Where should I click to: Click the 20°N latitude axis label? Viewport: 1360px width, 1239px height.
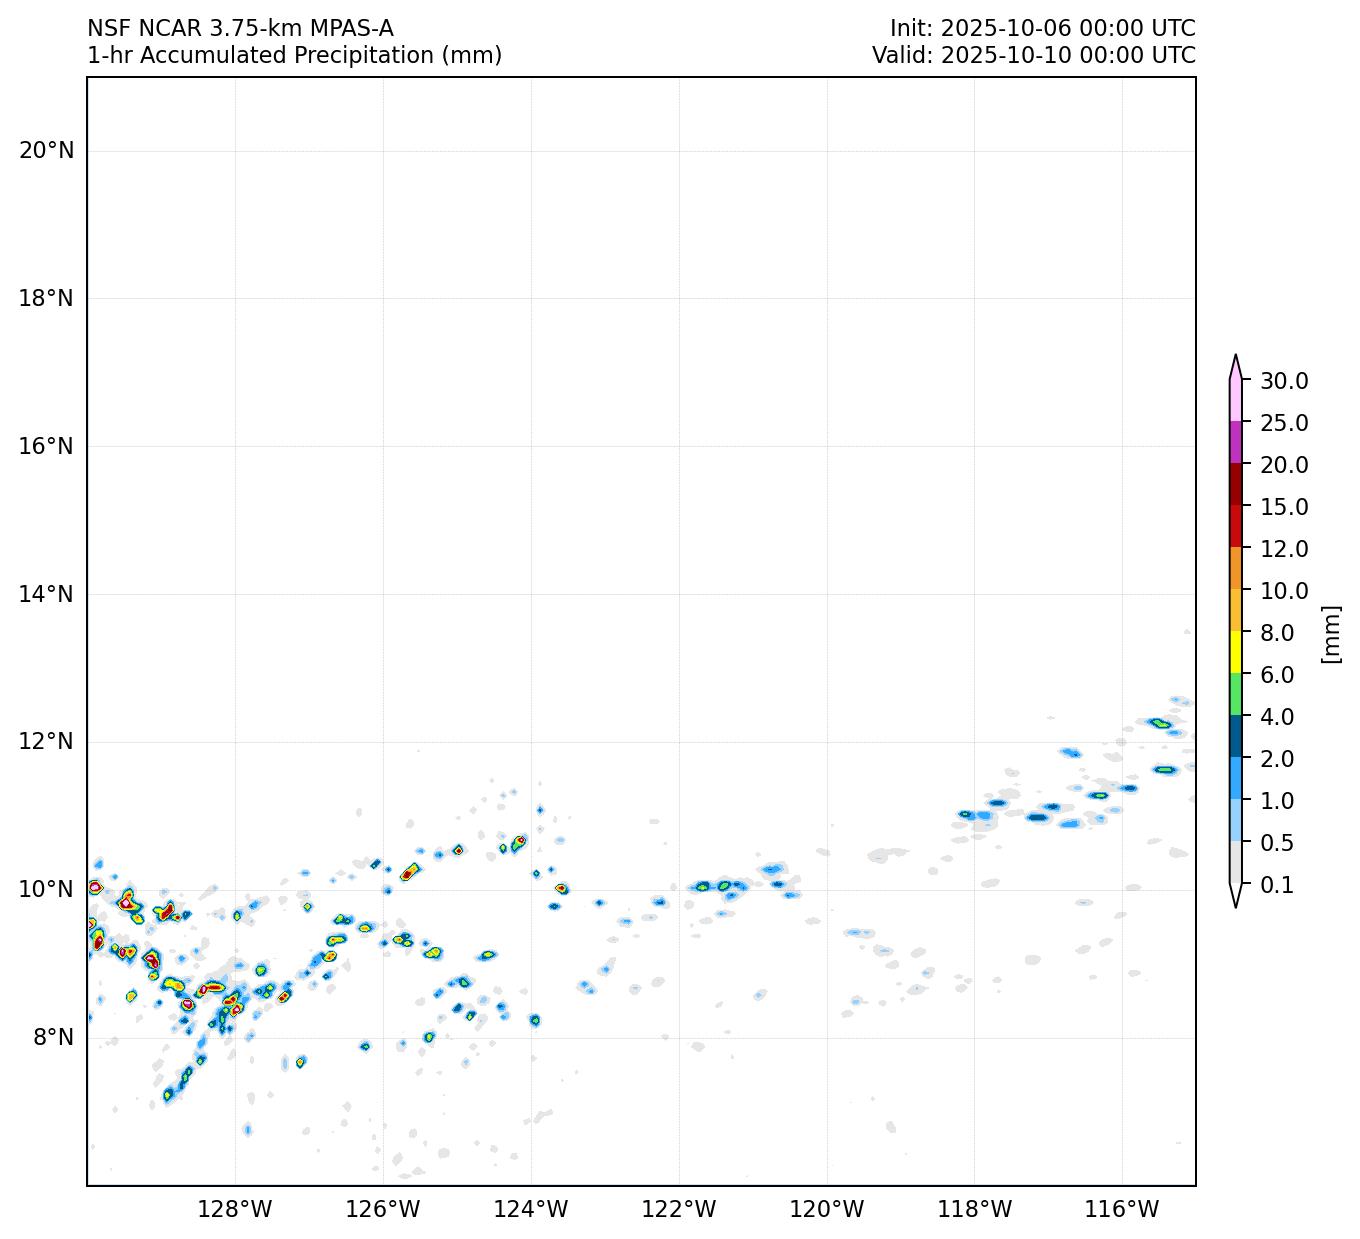(46, 151)
